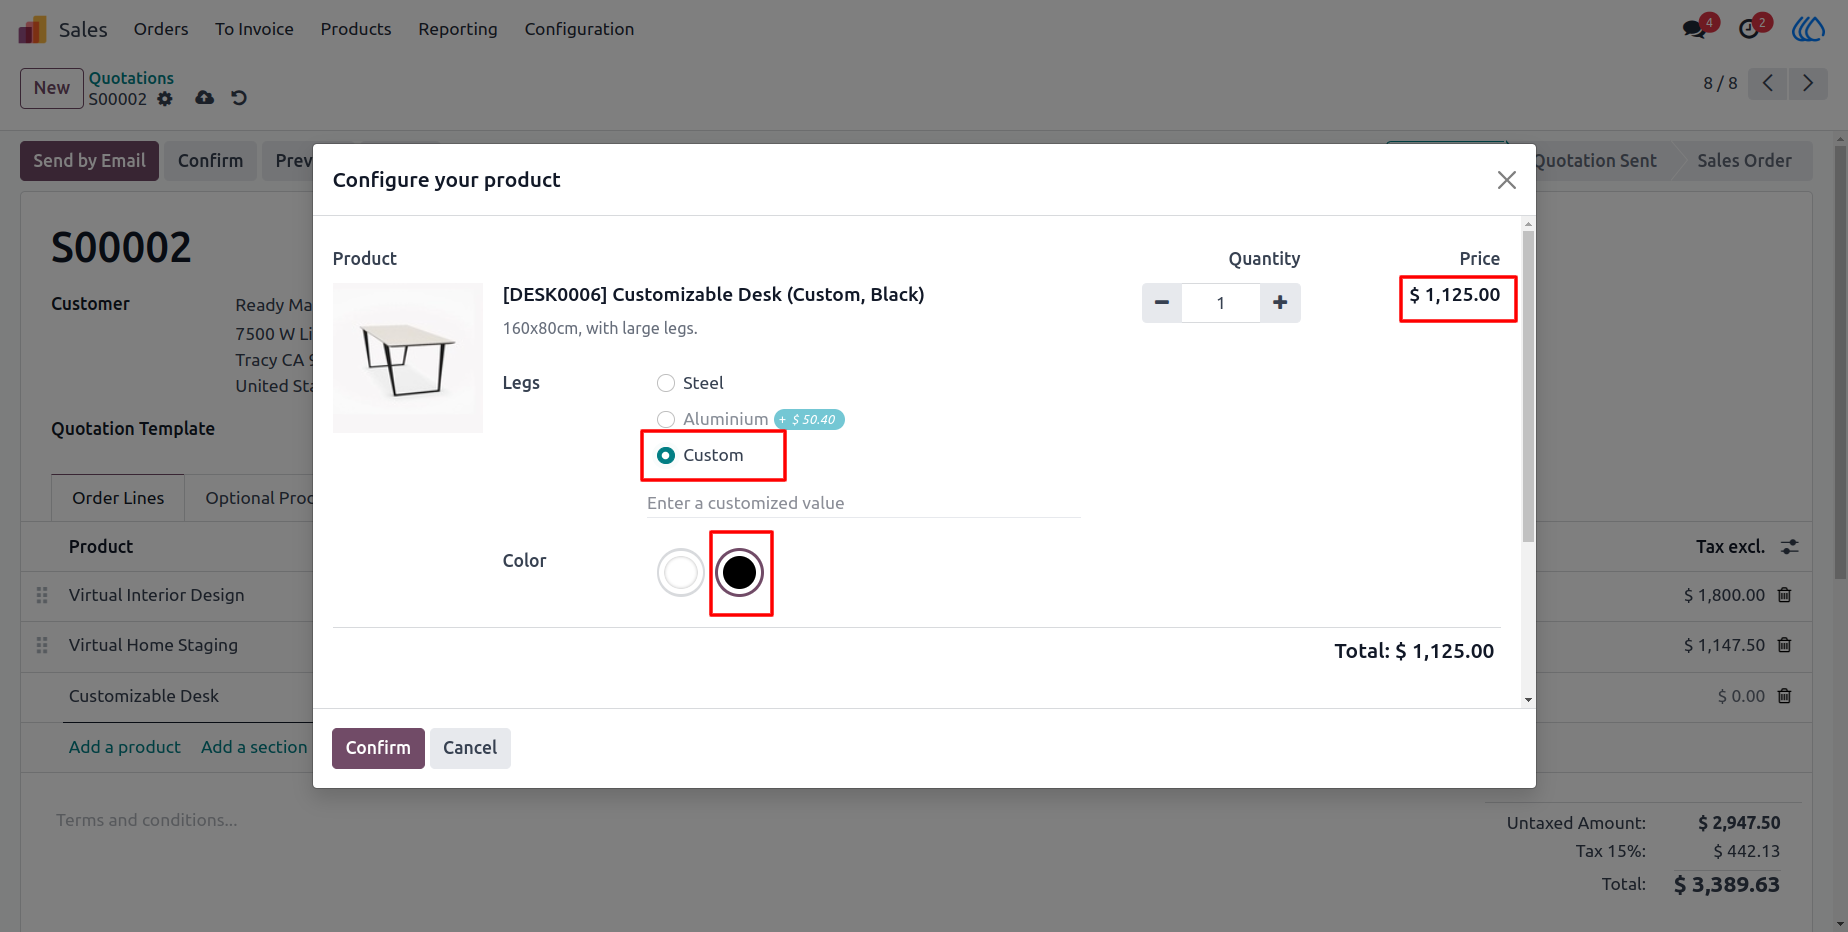Open column options adjust icon
The image size is (1848, 932).
click(x=1790, y=547)
